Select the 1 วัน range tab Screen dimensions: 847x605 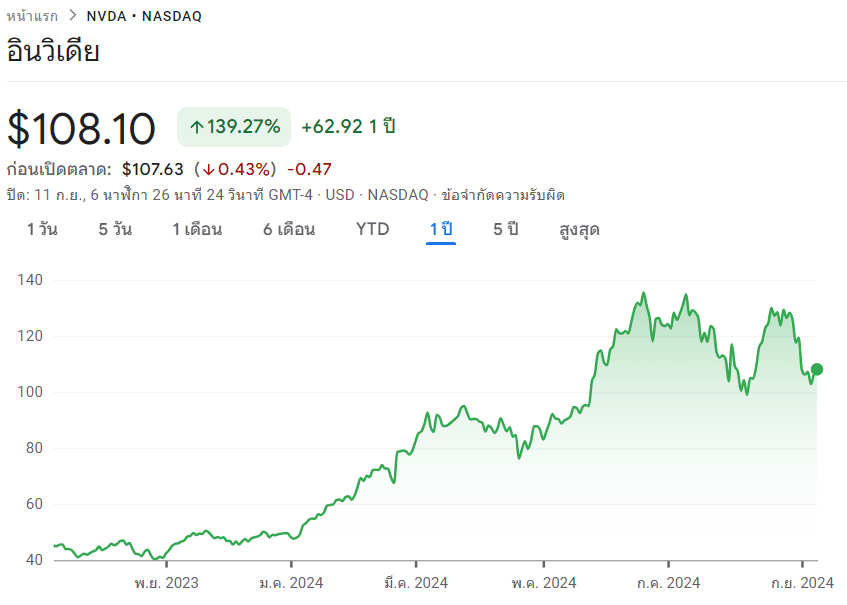point(42,229)
